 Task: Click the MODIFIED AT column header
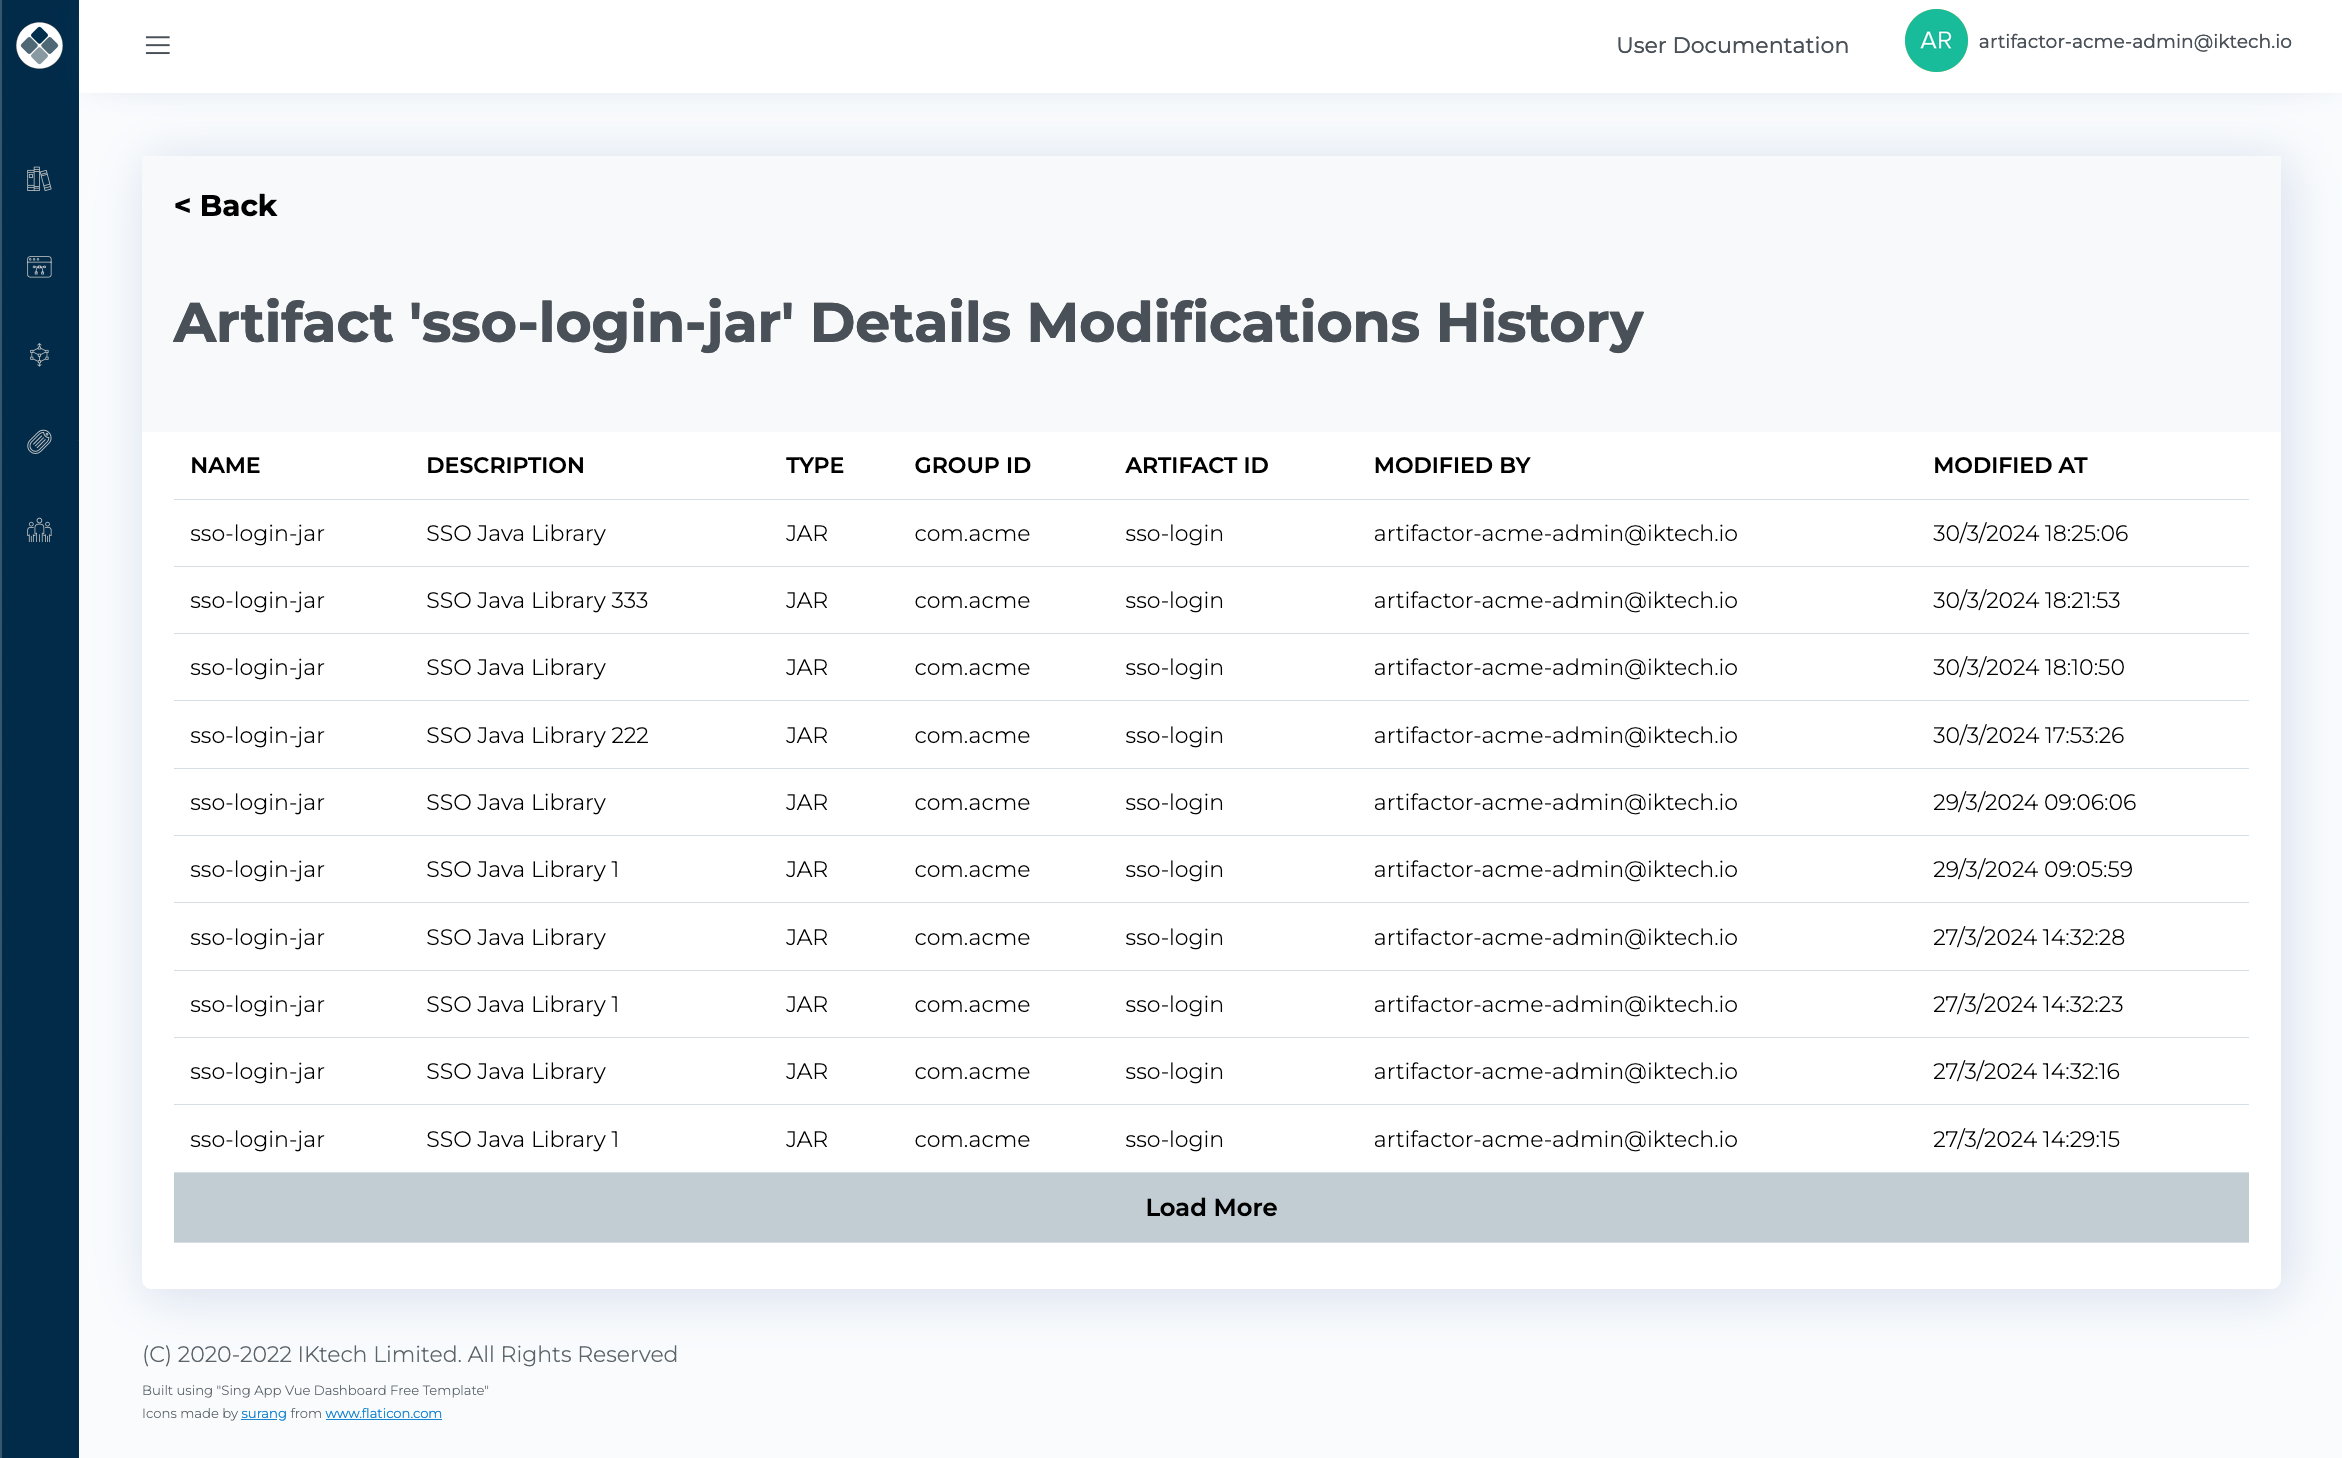point(2010,465)
